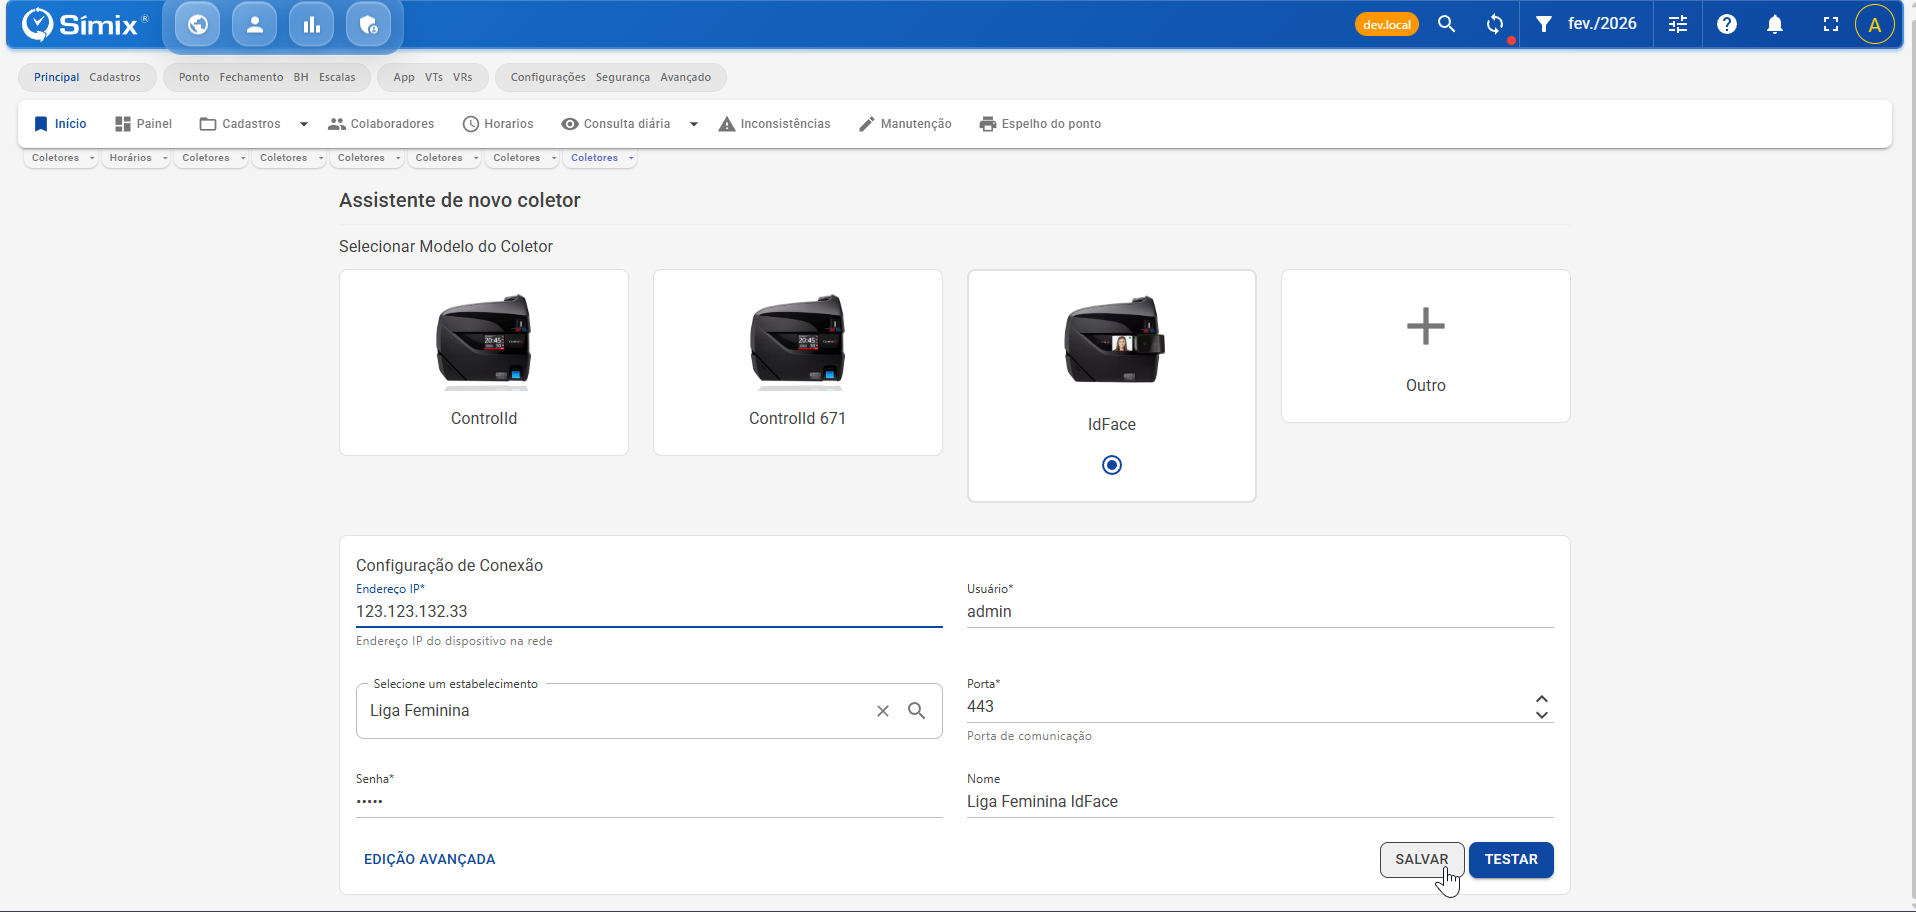The image size is (1916, 912).
Task: Switch to the VTs tab
Action: (434, 77)
